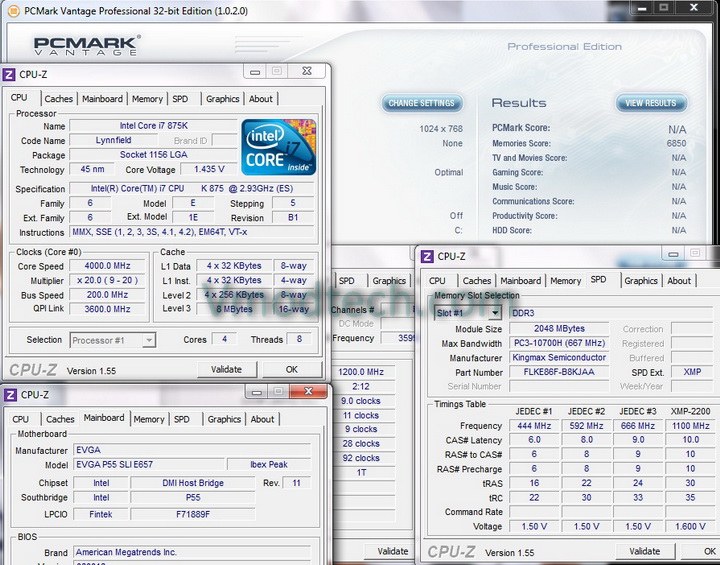Click the XMP-2200 voltage 1.600 V
This screenshot has width=720, height=565.
[x=690, y=526]
